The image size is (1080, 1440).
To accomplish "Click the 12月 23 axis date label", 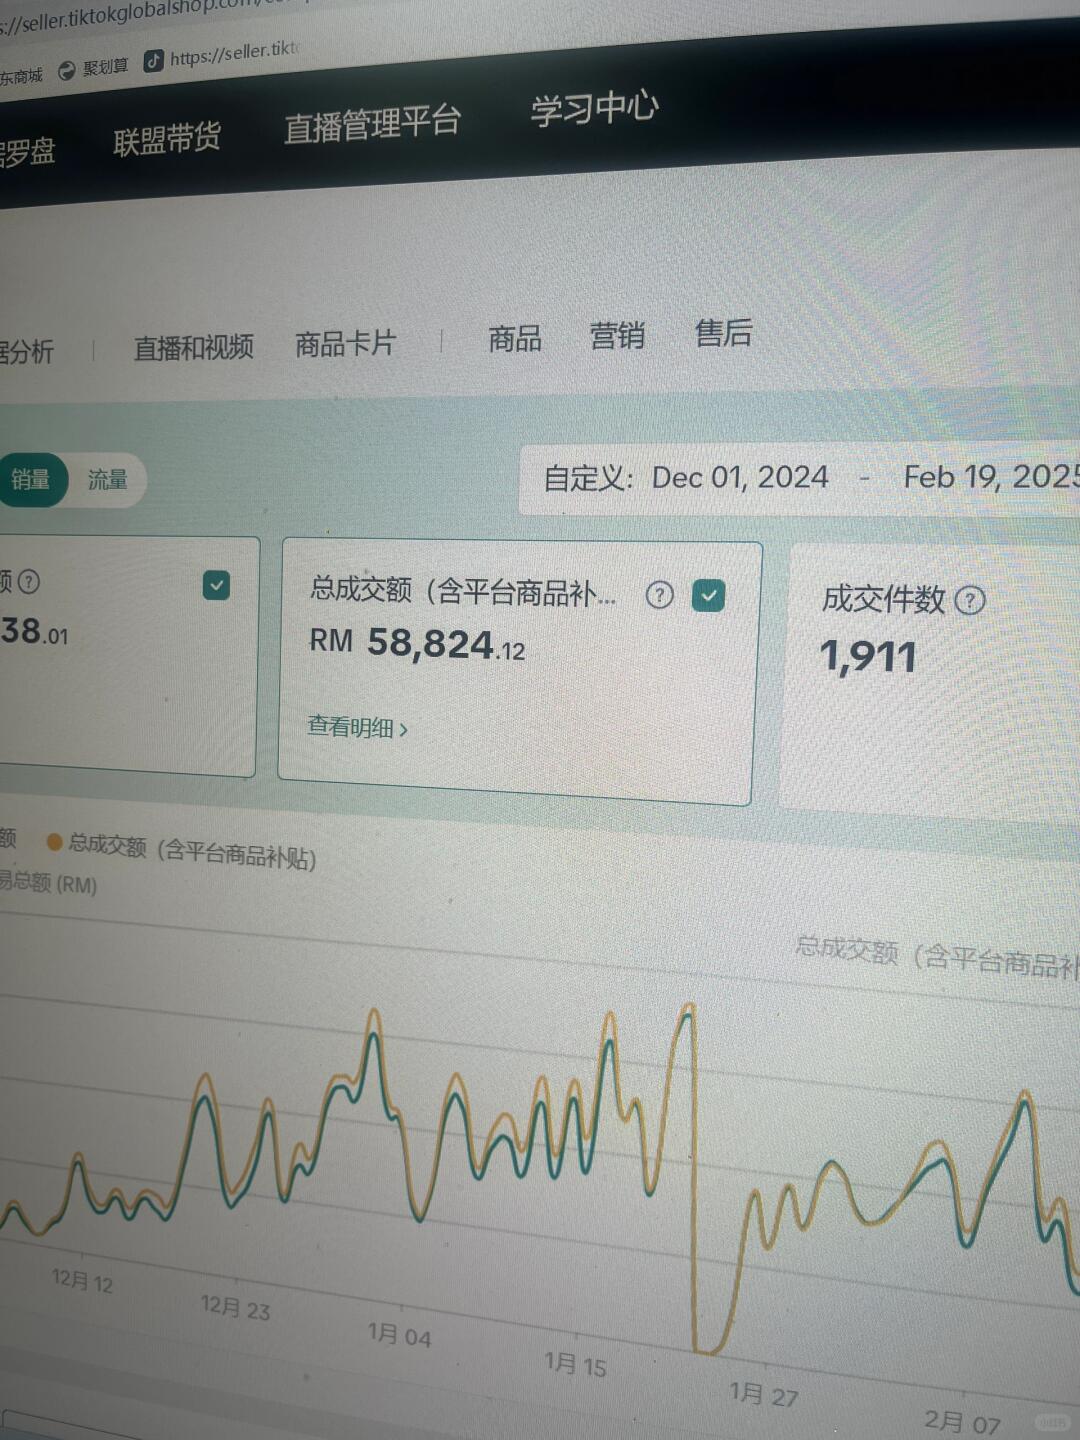I will (235, 1307).
